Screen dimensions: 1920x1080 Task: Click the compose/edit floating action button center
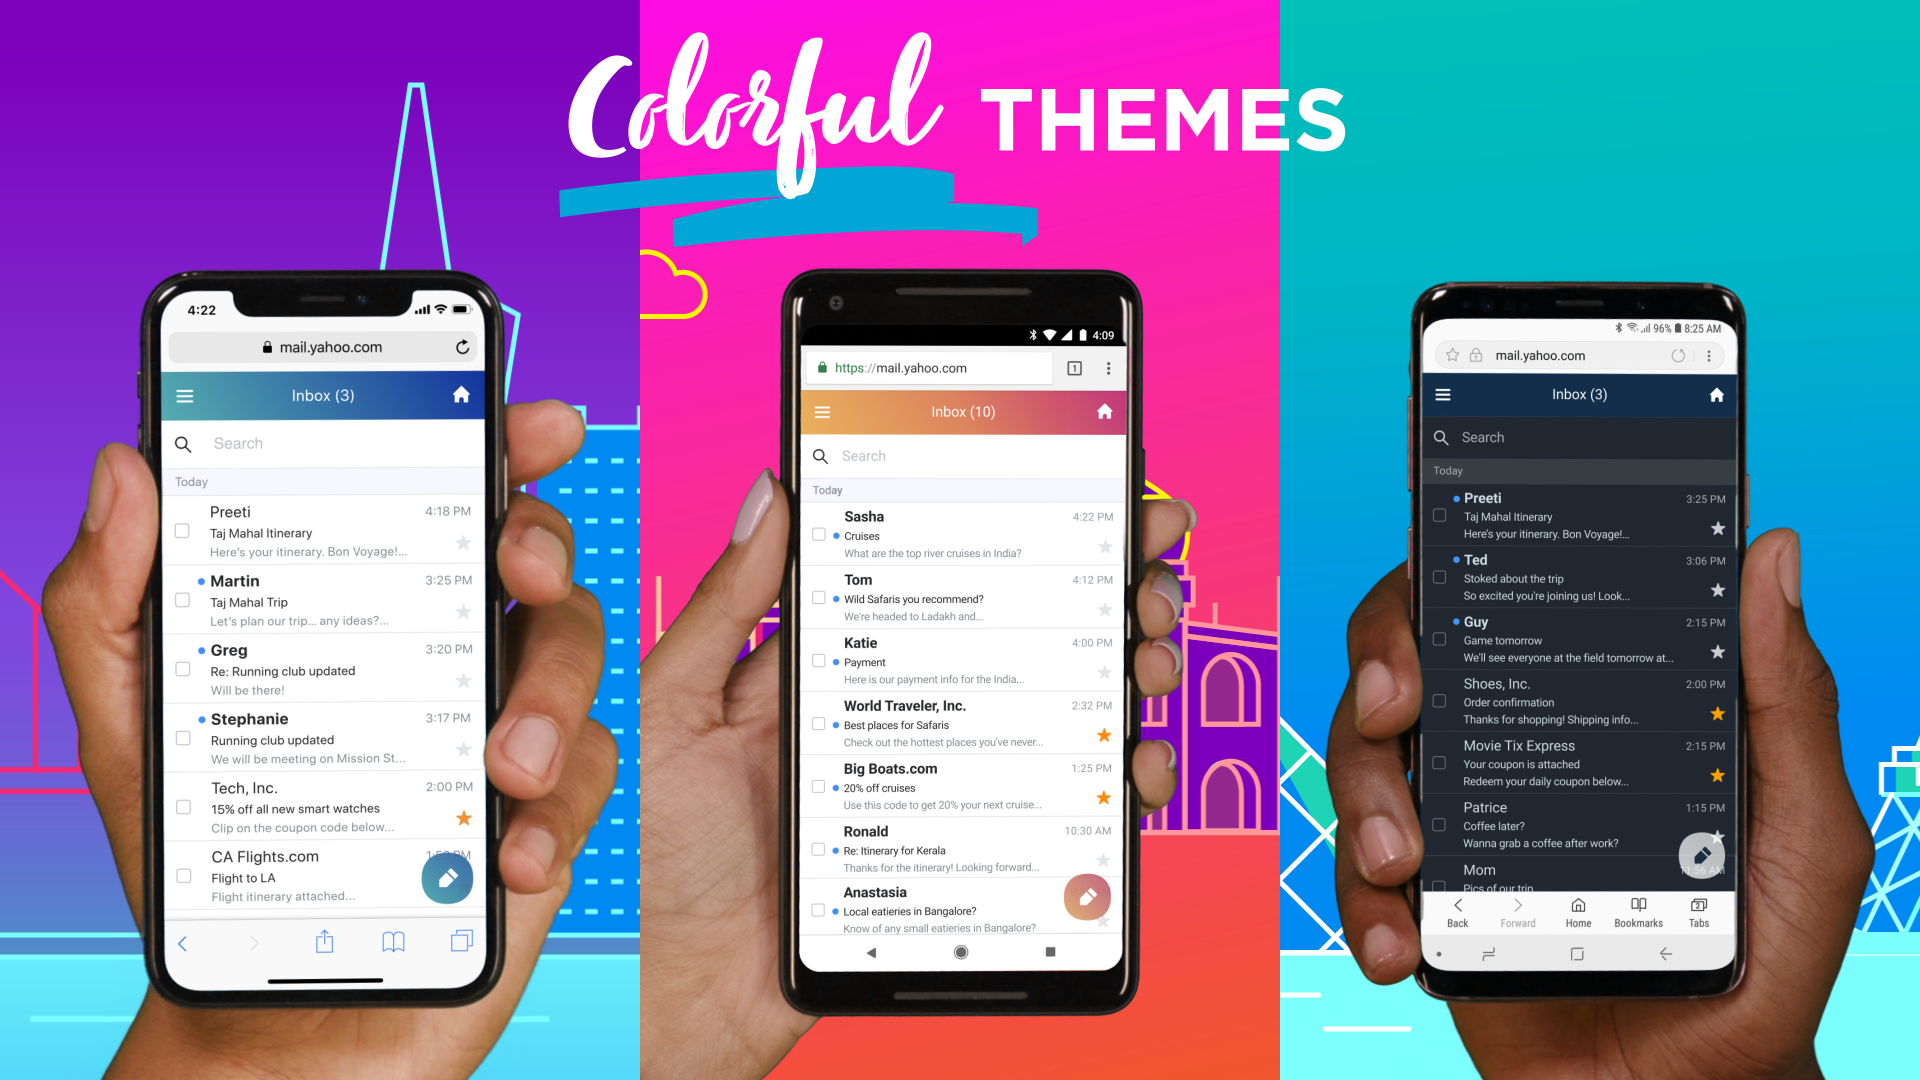point(1087,897)
